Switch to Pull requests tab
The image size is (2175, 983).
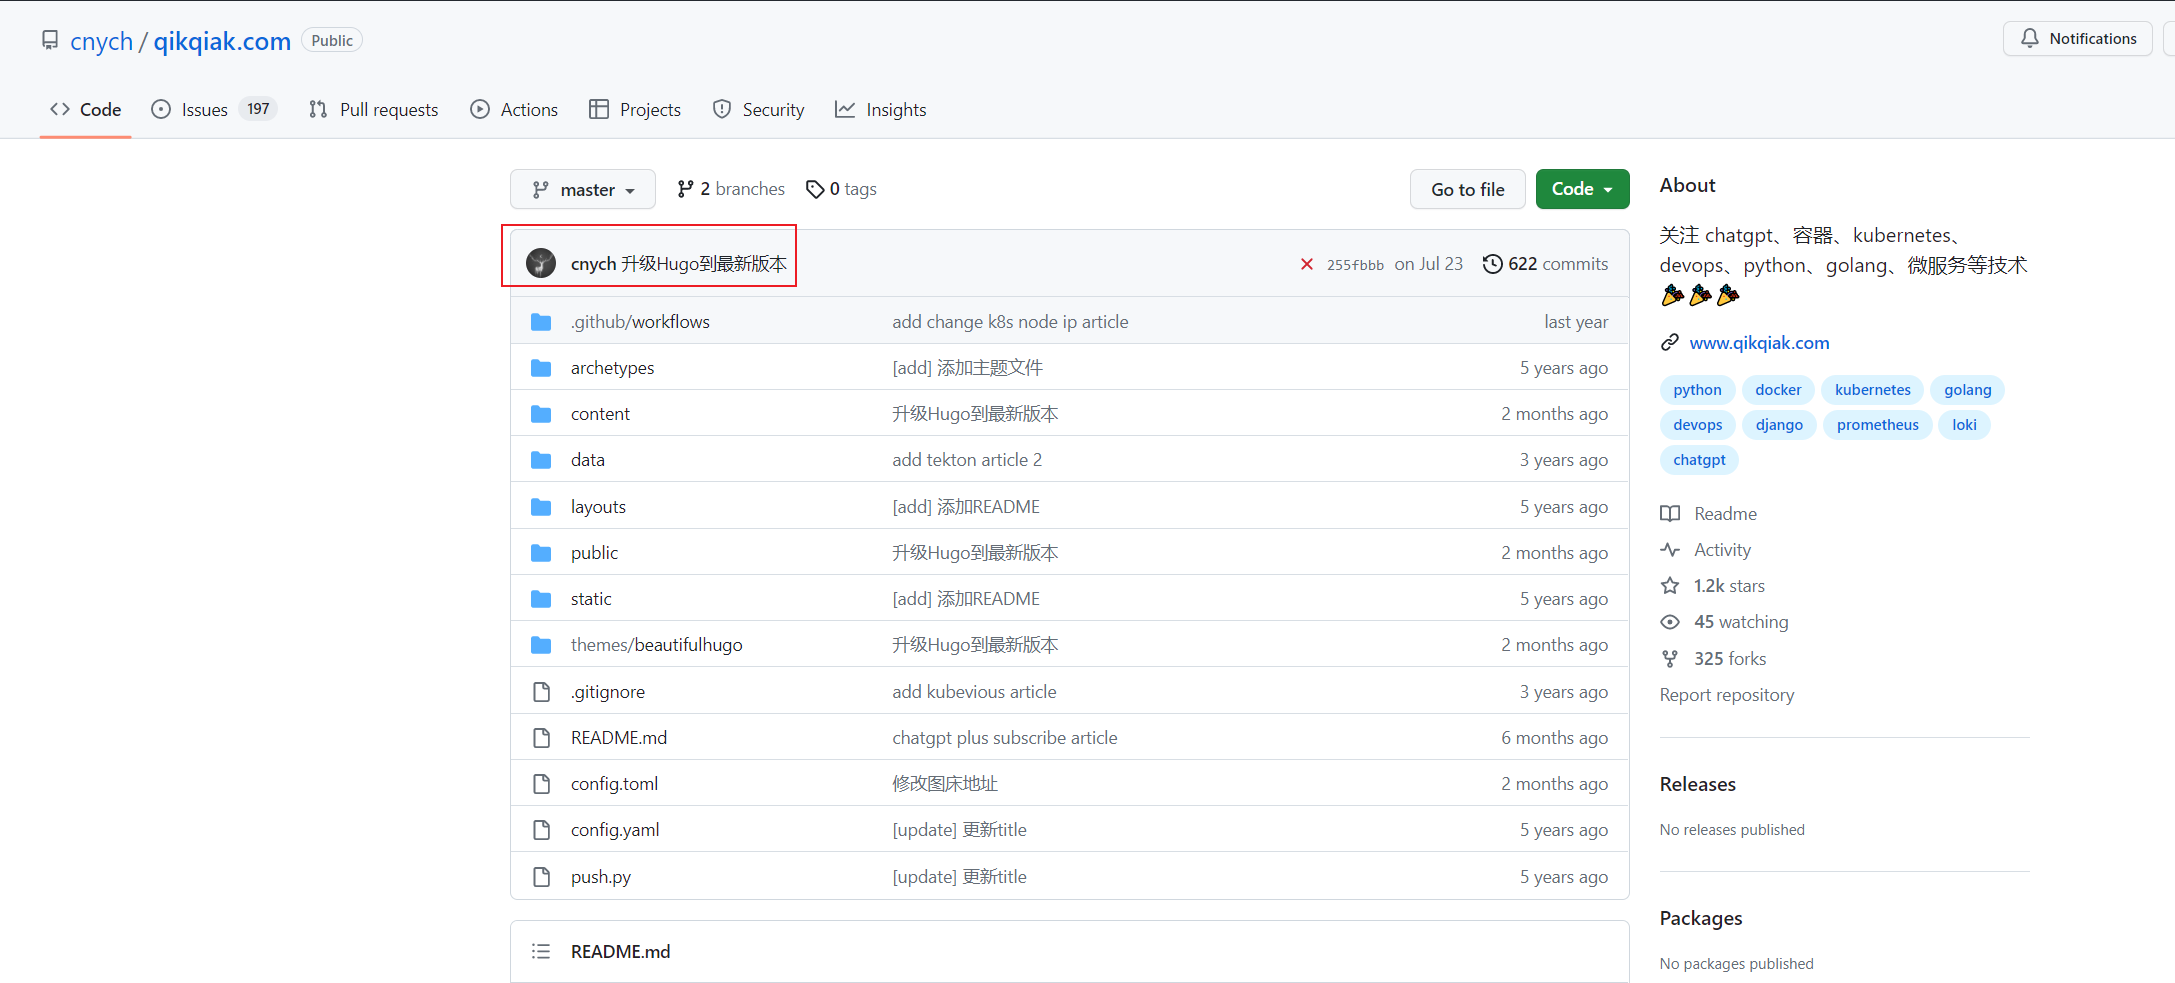point(374,110)
